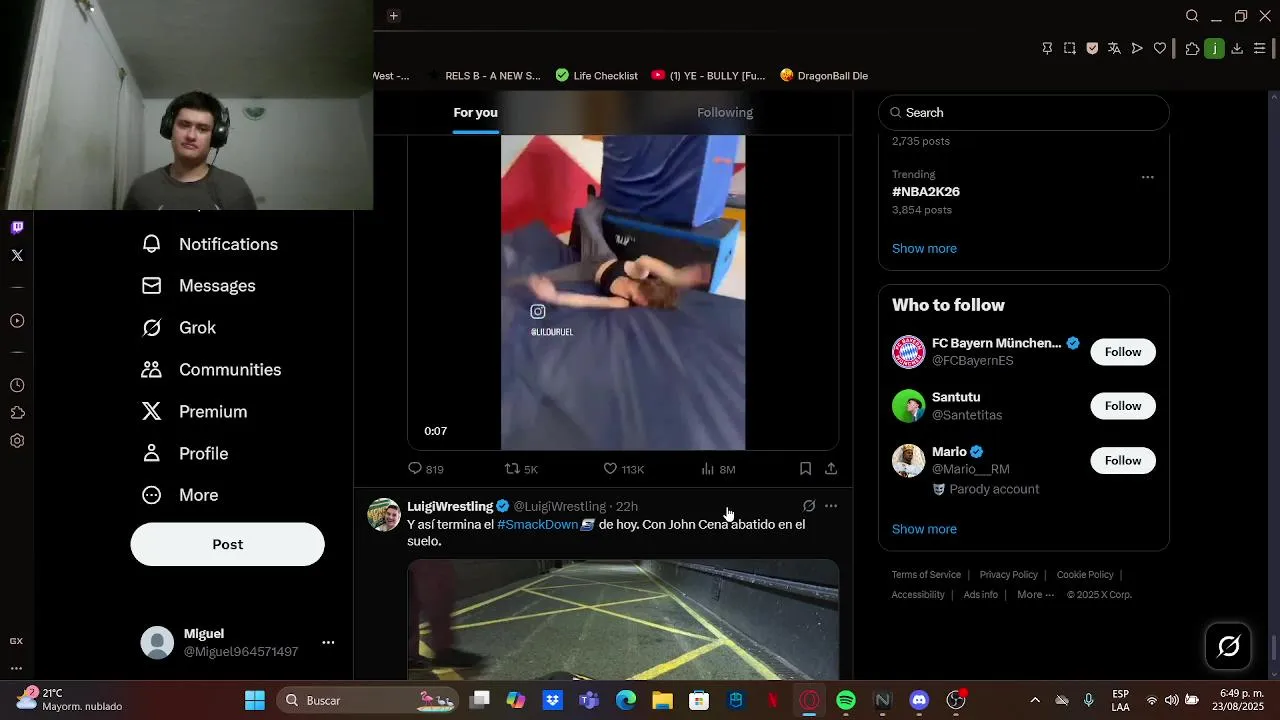This screenshot has width=1280, height=720.
Task: Open the #SmackDown hashtag link
Action: 537,524
